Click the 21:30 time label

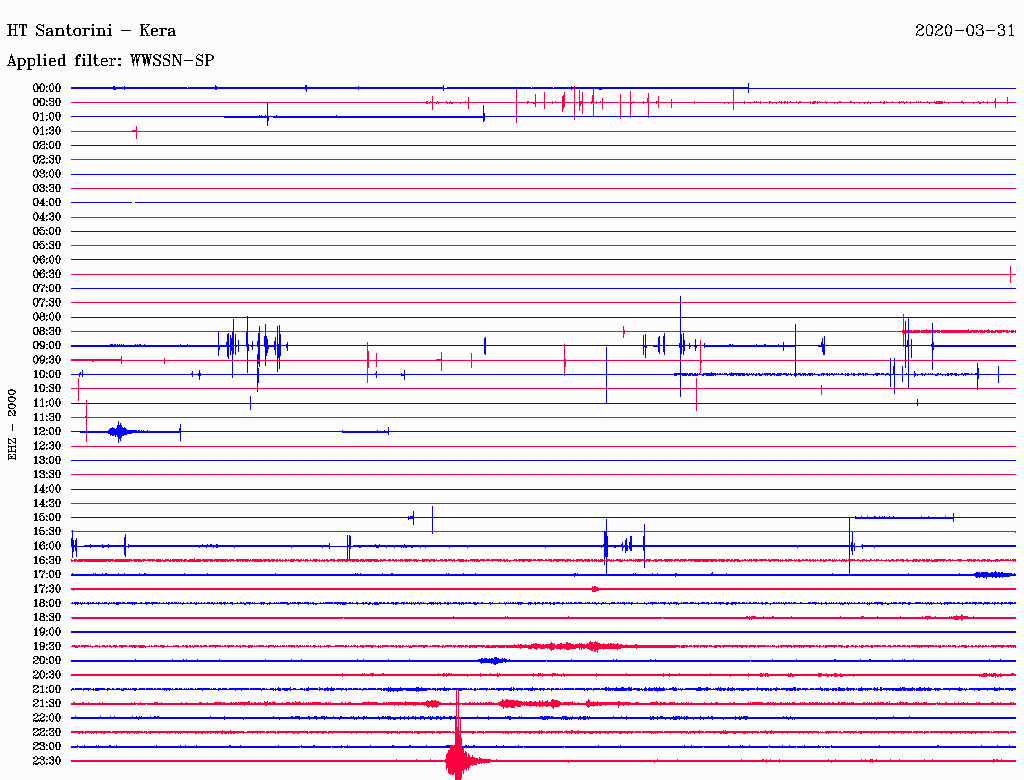tap(47, 703)
